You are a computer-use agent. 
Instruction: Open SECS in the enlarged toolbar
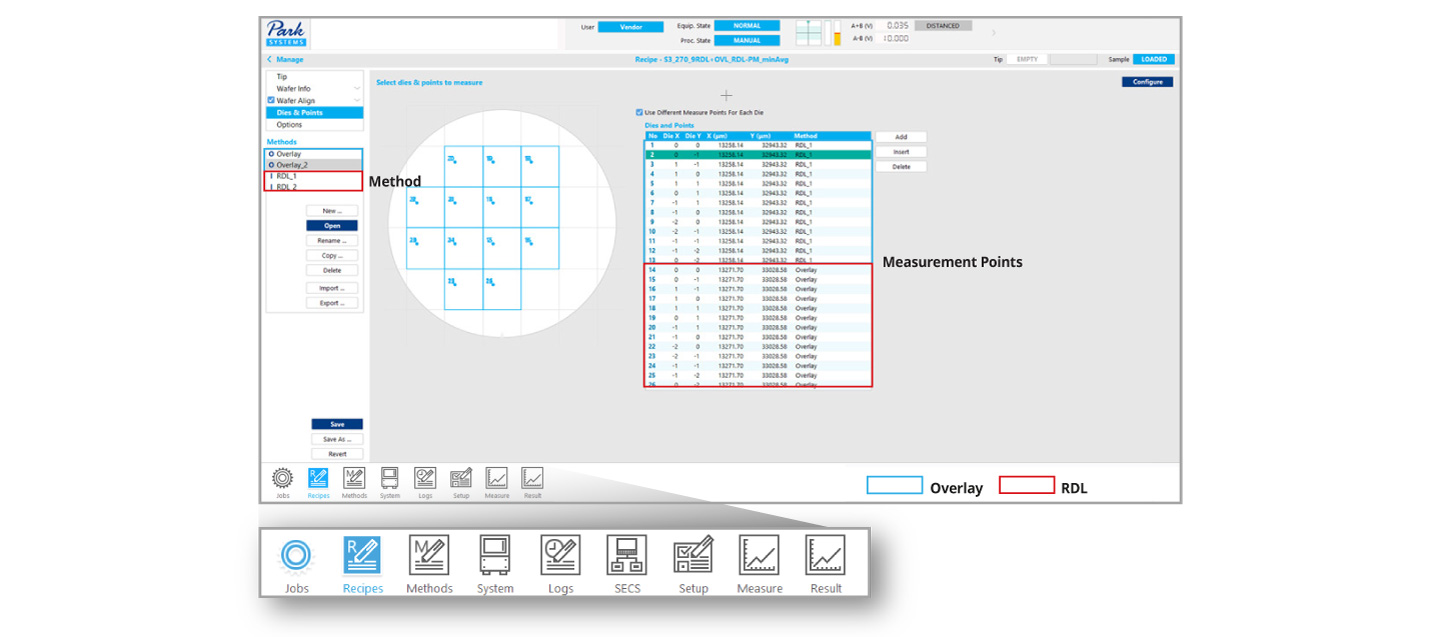[626, 556]
